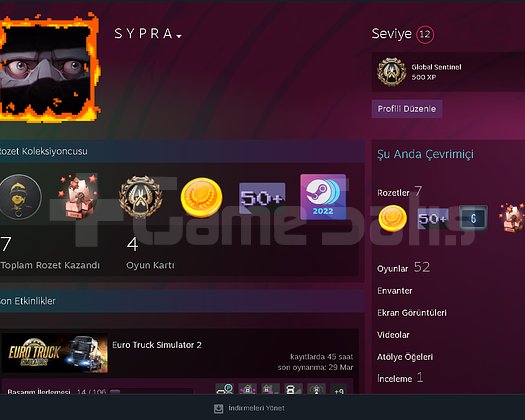Click the Profili Düzenle button

[x=407, y=109]
